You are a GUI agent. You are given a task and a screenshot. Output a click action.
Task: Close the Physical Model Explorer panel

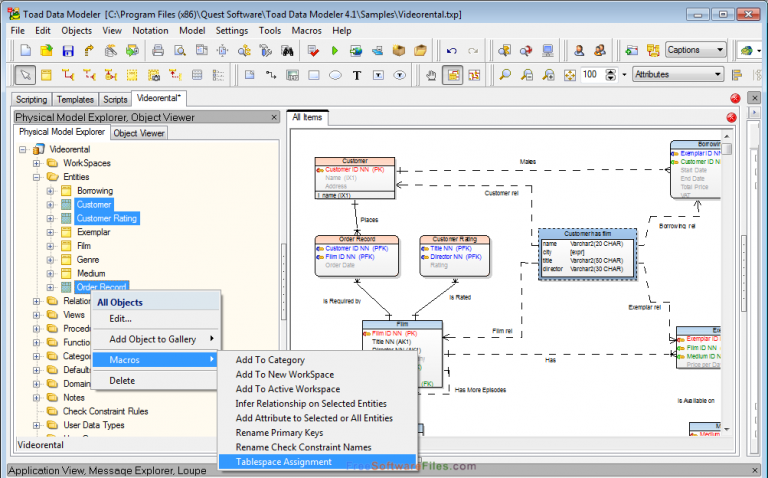(274, 117)
